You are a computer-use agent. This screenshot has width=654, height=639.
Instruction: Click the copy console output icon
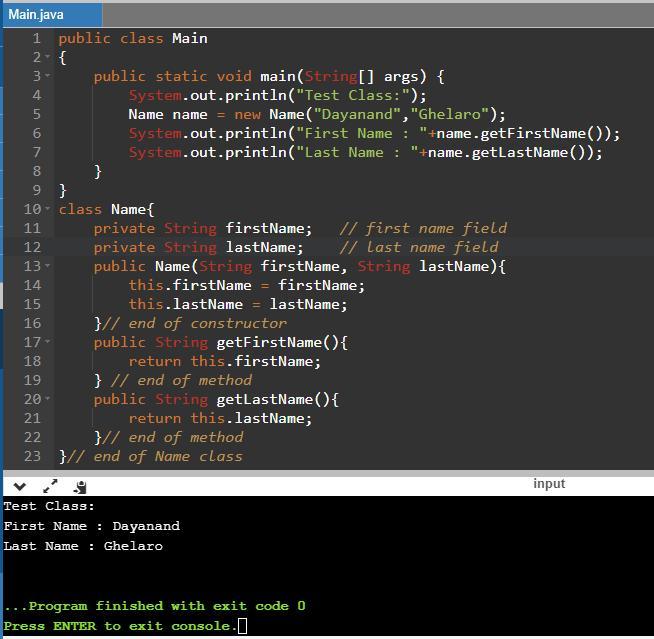point(80,487)
